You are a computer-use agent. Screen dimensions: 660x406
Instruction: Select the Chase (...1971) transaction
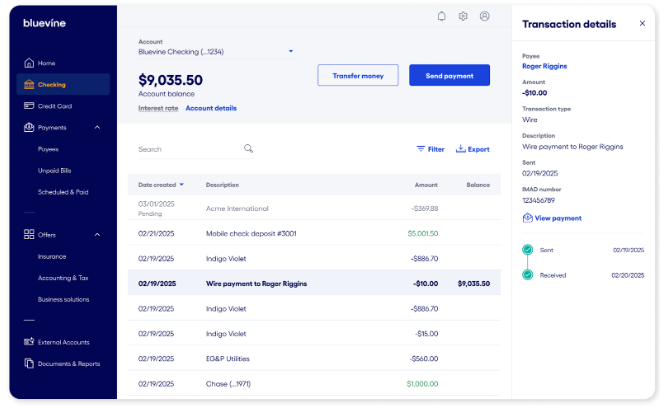click(314, 383)
